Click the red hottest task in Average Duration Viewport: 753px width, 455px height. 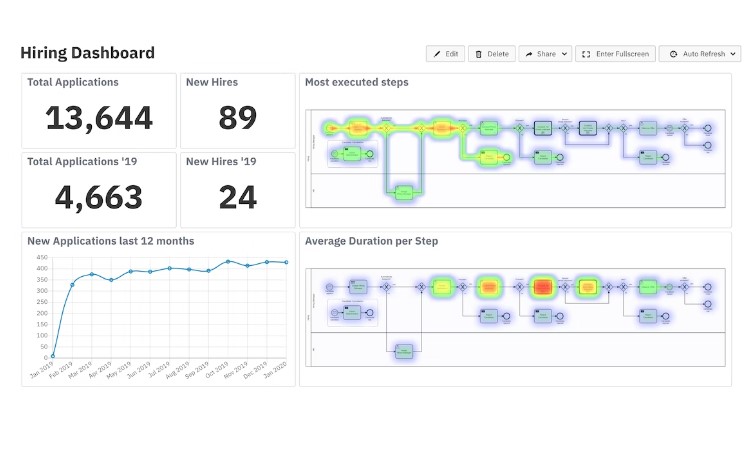[x=543, y=287]
